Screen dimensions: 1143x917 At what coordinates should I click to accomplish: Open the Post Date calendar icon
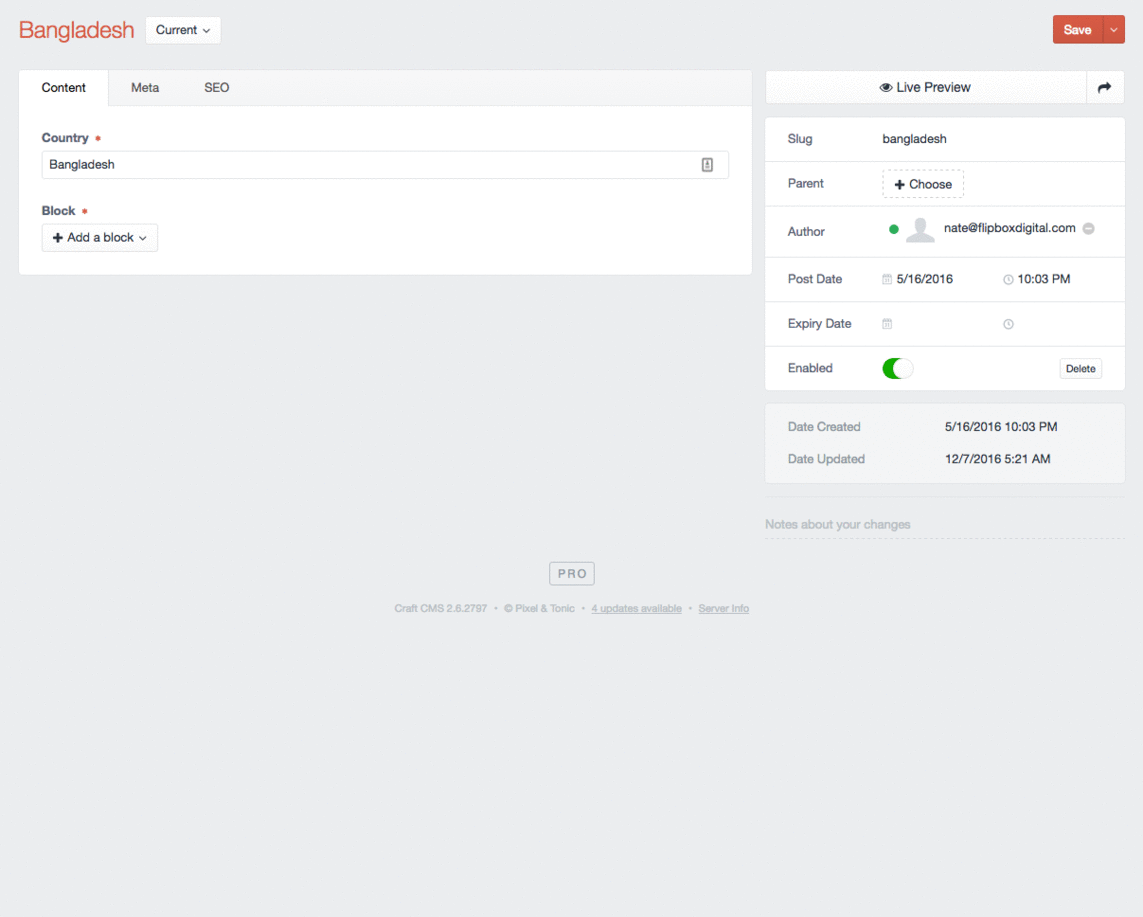coord(887,279)
